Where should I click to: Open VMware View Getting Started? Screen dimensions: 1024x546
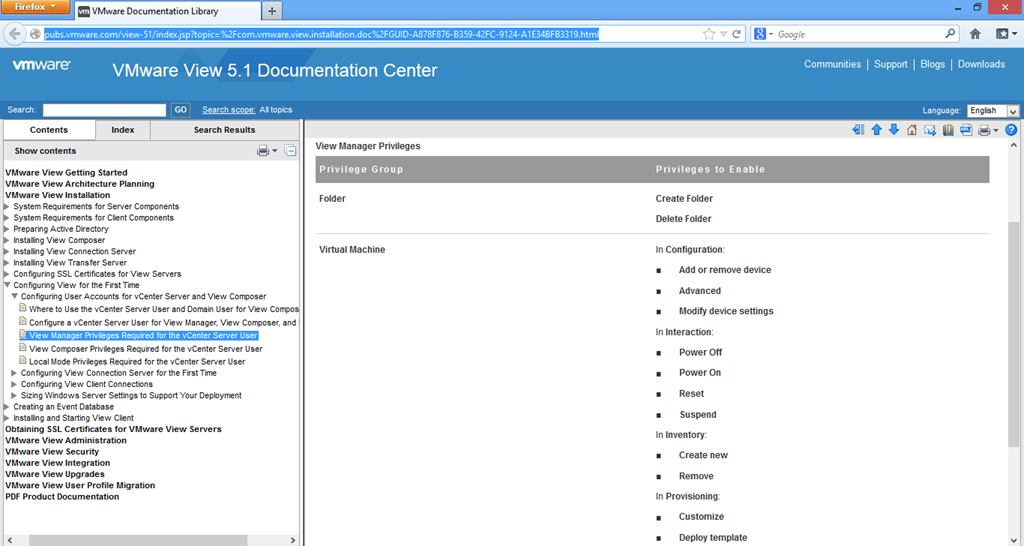point(66,172)
